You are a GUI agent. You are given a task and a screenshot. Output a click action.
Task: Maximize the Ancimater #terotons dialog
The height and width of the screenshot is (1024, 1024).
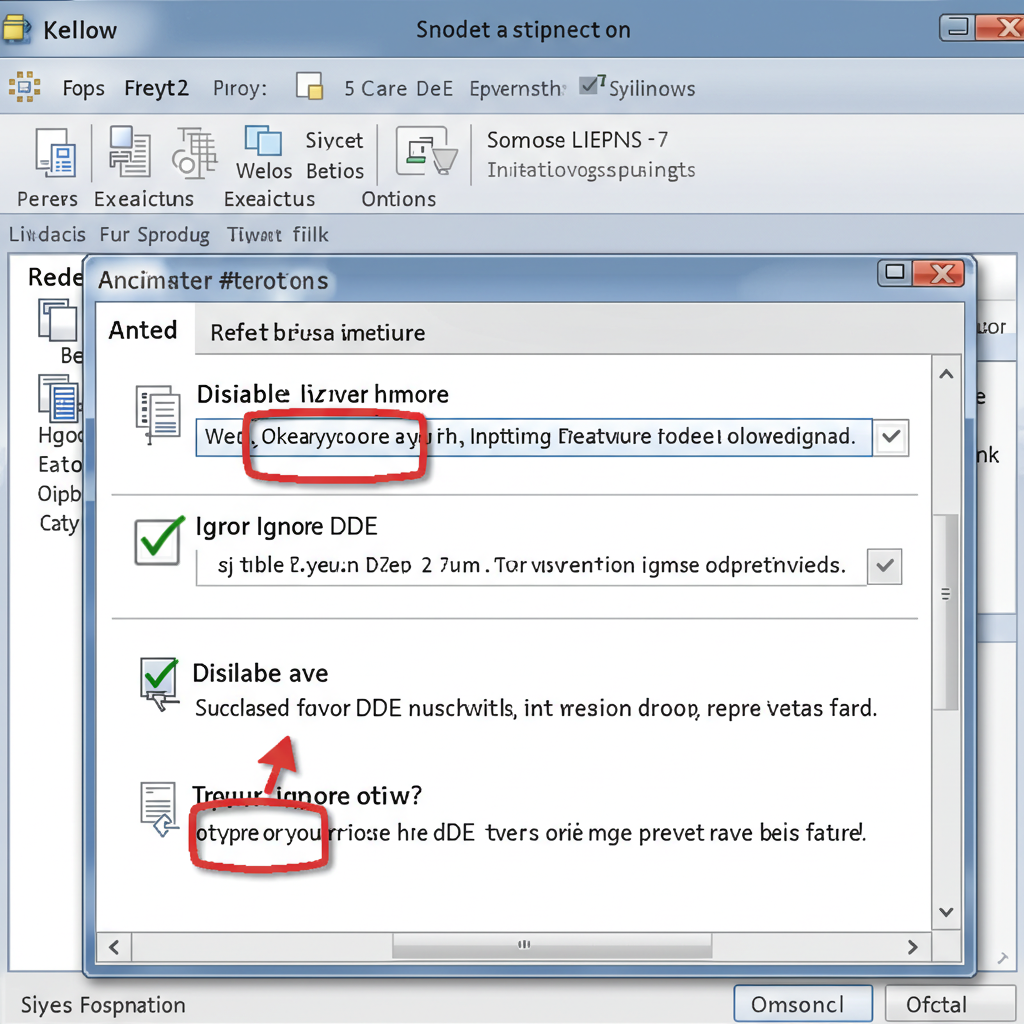(894, 273)
